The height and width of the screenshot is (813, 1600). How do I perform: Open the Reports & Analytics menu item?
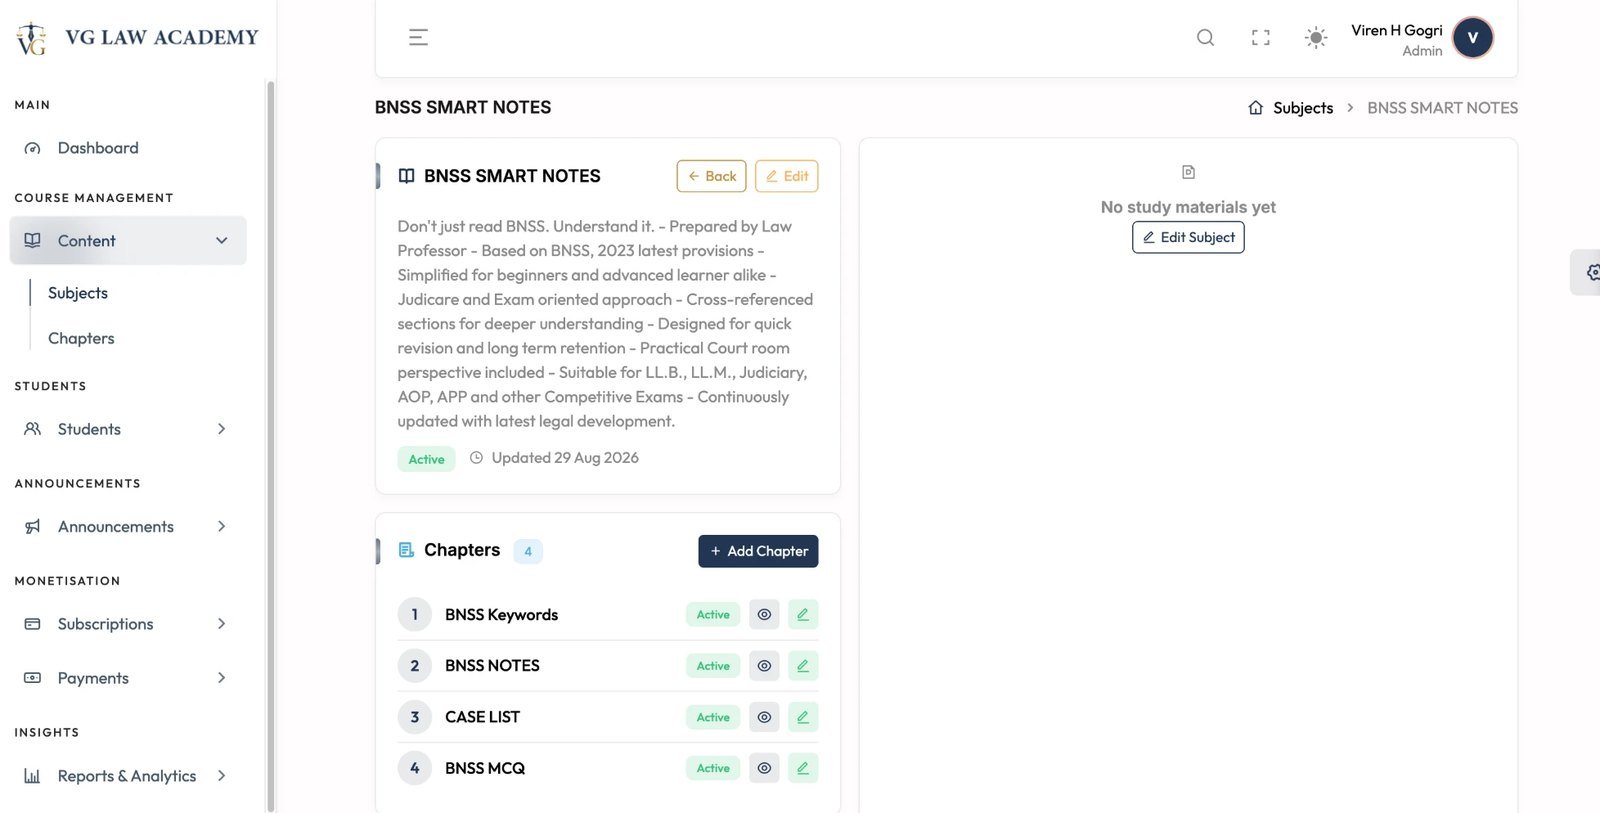coord(128,776)
